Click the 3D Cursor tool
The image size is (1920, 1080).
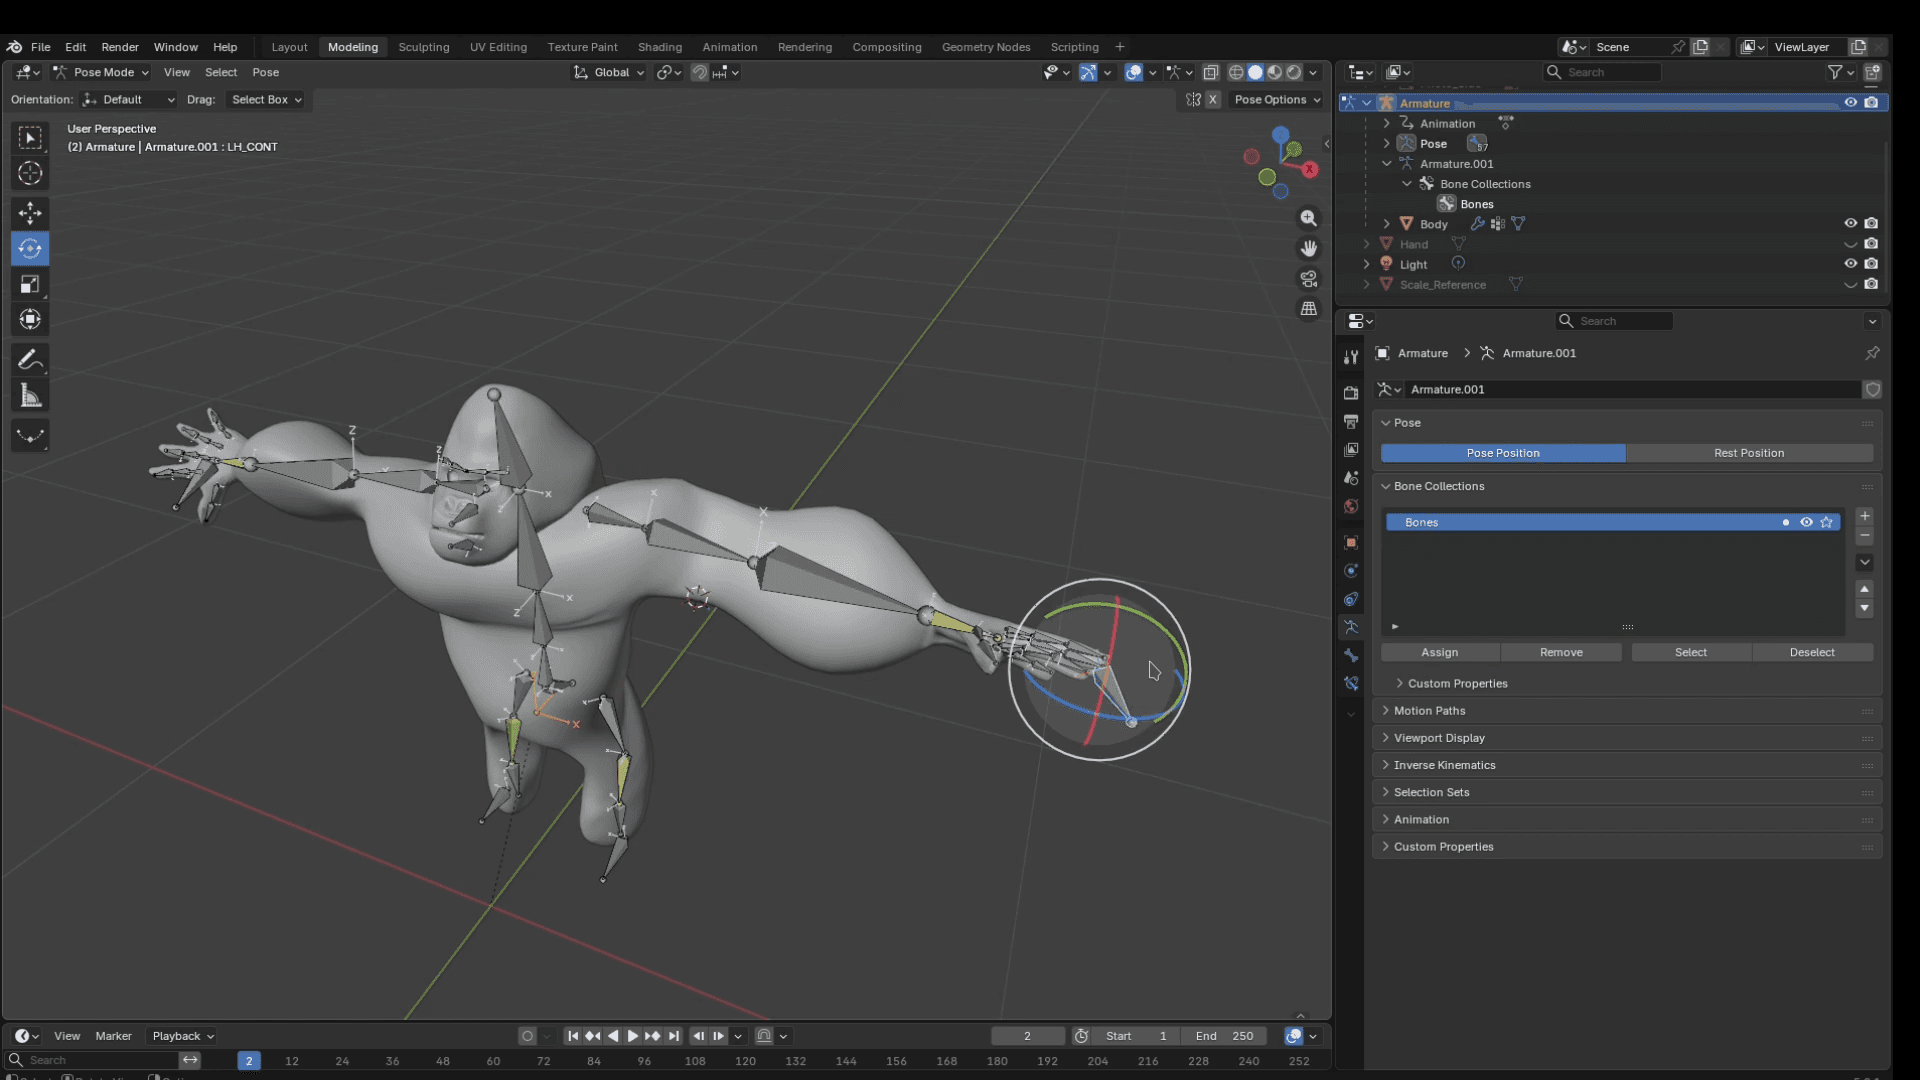pyautogui.click(x=30, y=173)
